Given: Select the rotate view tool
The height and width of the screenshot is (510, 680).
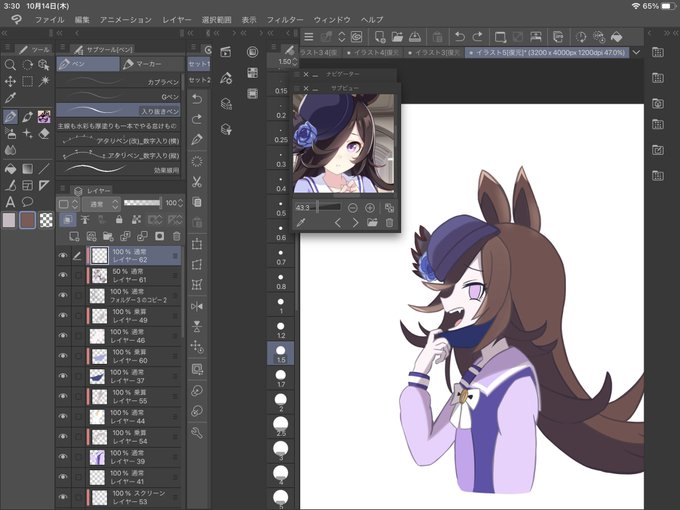Looking at the screenshot, I should tap(27, 65).
